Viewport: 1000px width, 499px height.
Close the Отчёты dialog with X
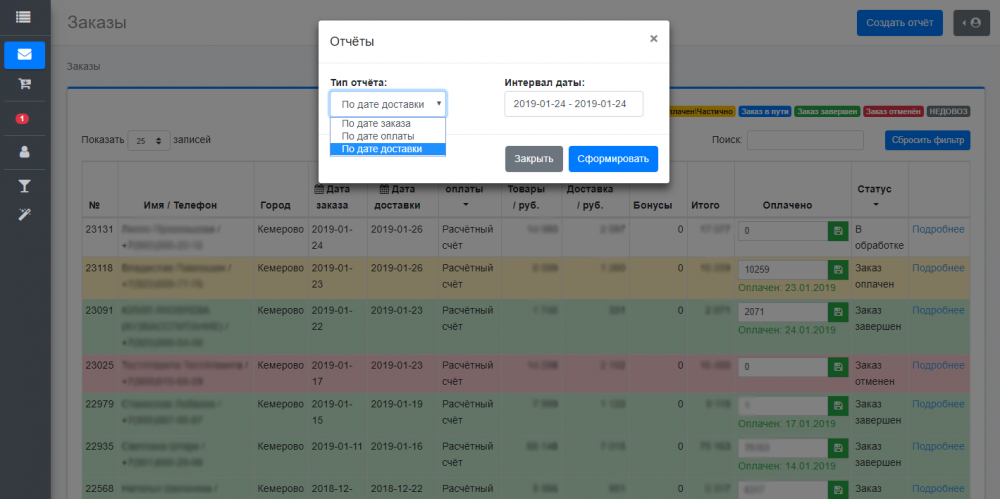point(653,39)
